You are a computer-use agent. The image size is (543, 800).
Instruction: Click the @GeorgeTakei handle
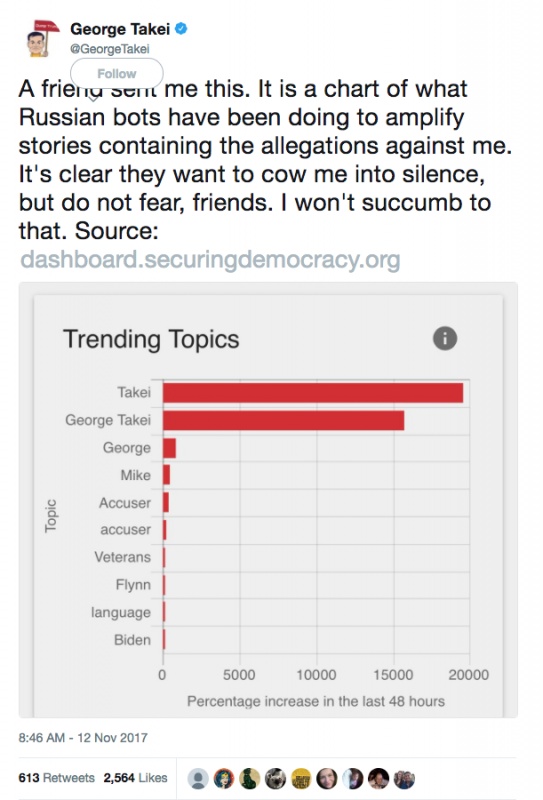110,49
